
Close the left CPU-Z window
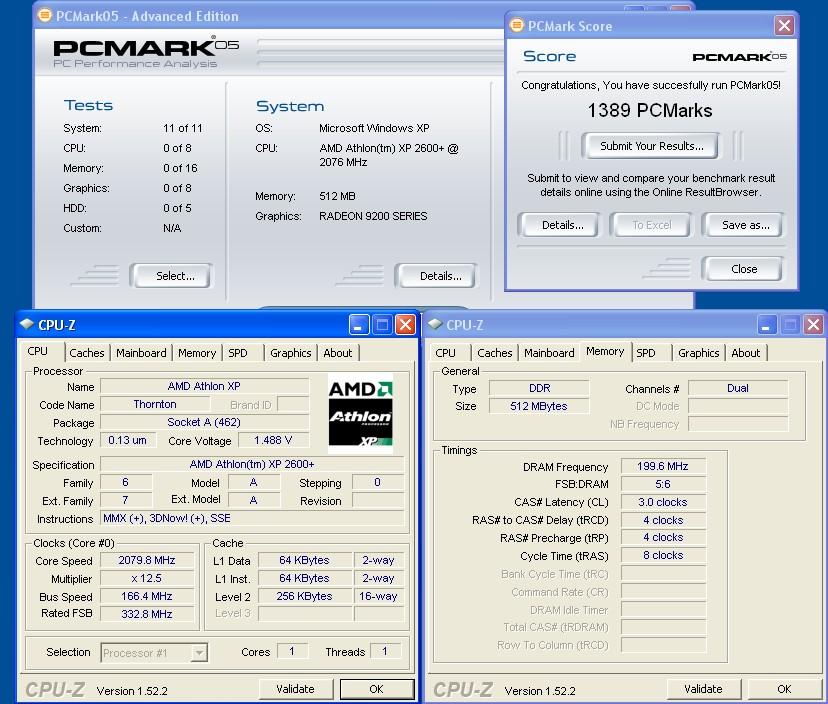point(405,325)
